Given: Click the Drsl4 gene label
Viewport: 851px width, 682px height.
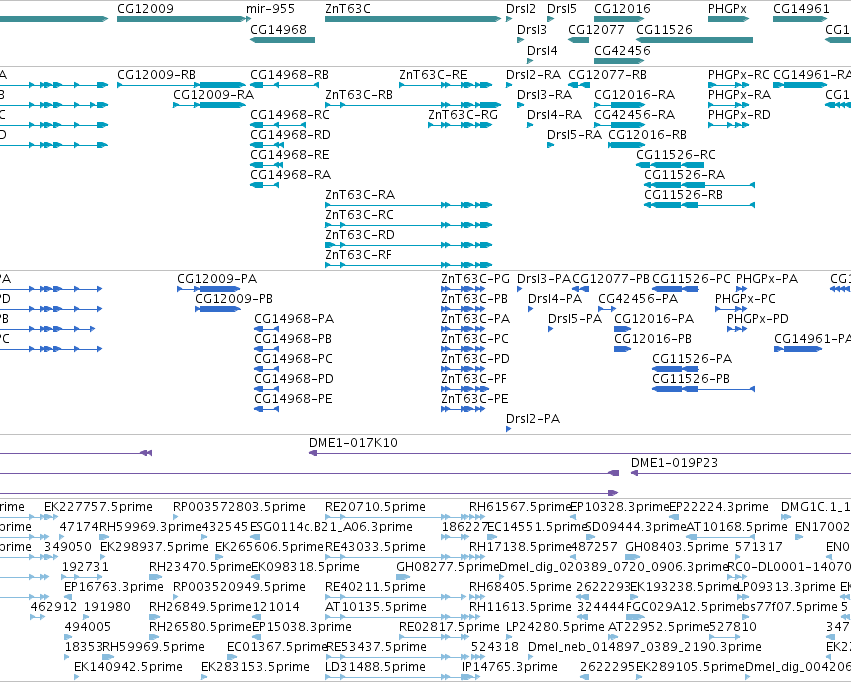Looking at the screenshot, I should pyautogui.click(x=542, y=50).
